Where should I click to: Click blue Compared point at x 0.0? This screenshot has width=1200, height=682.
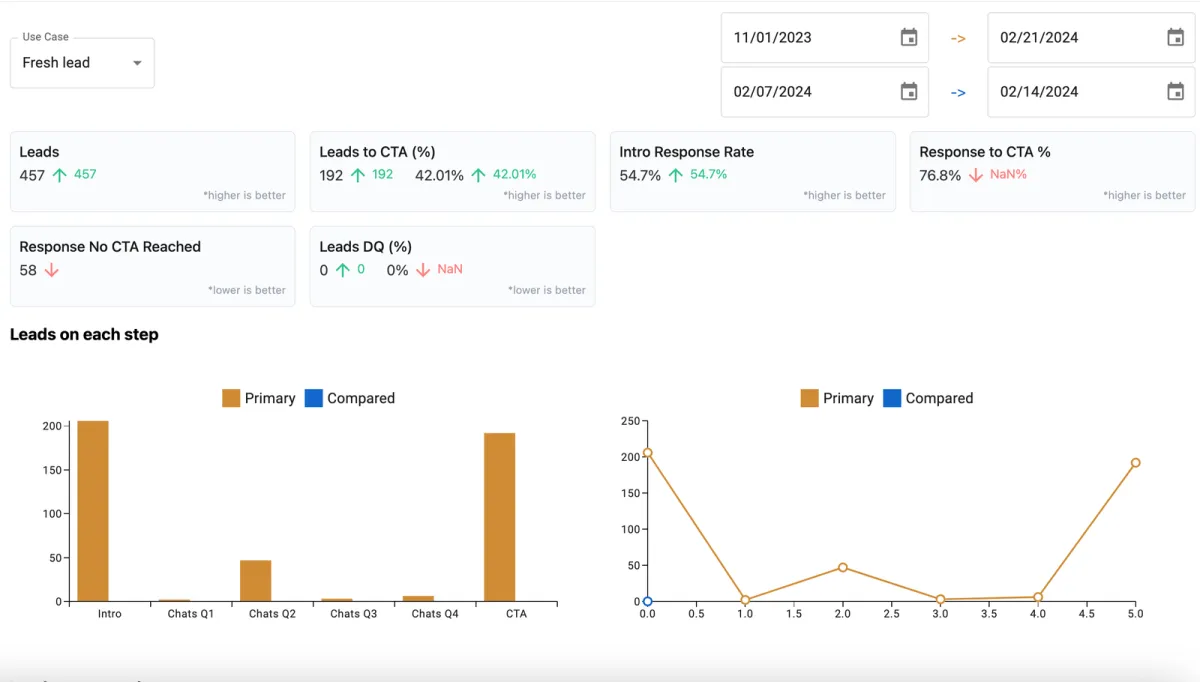pos(647,601)
